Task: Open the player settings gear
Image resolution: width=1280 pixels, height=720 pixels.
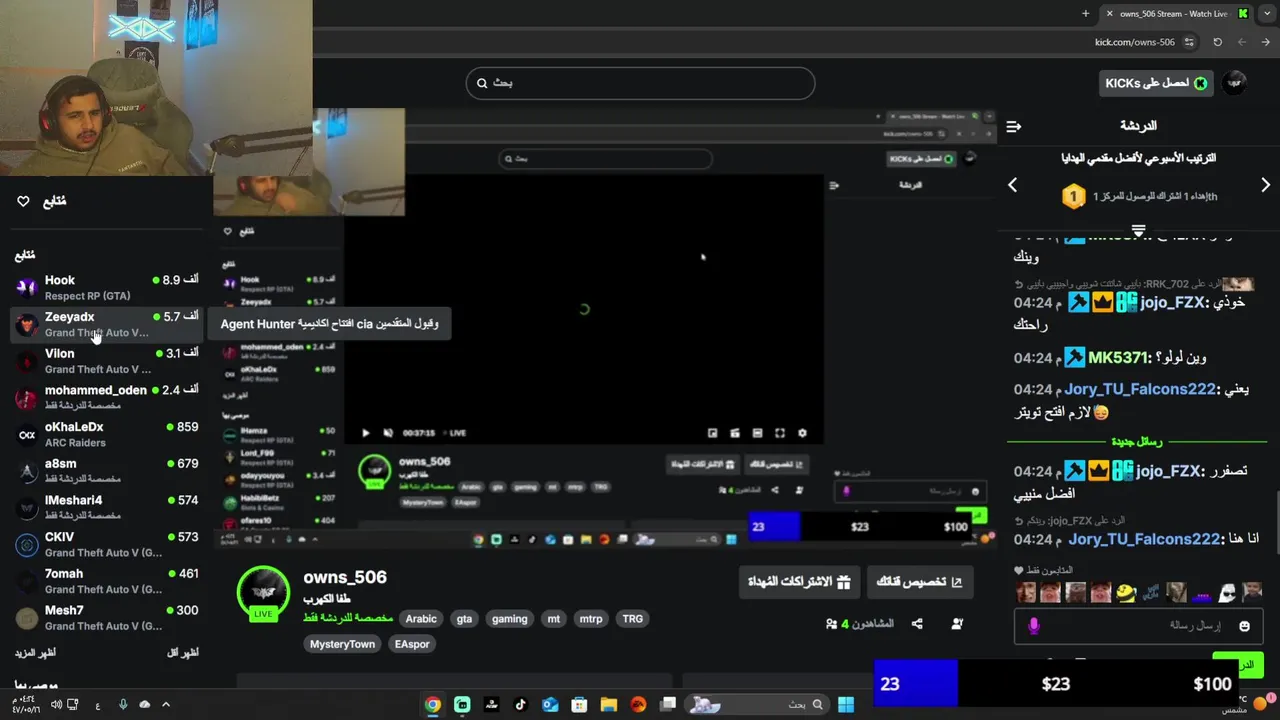Action: pos(802,433)
